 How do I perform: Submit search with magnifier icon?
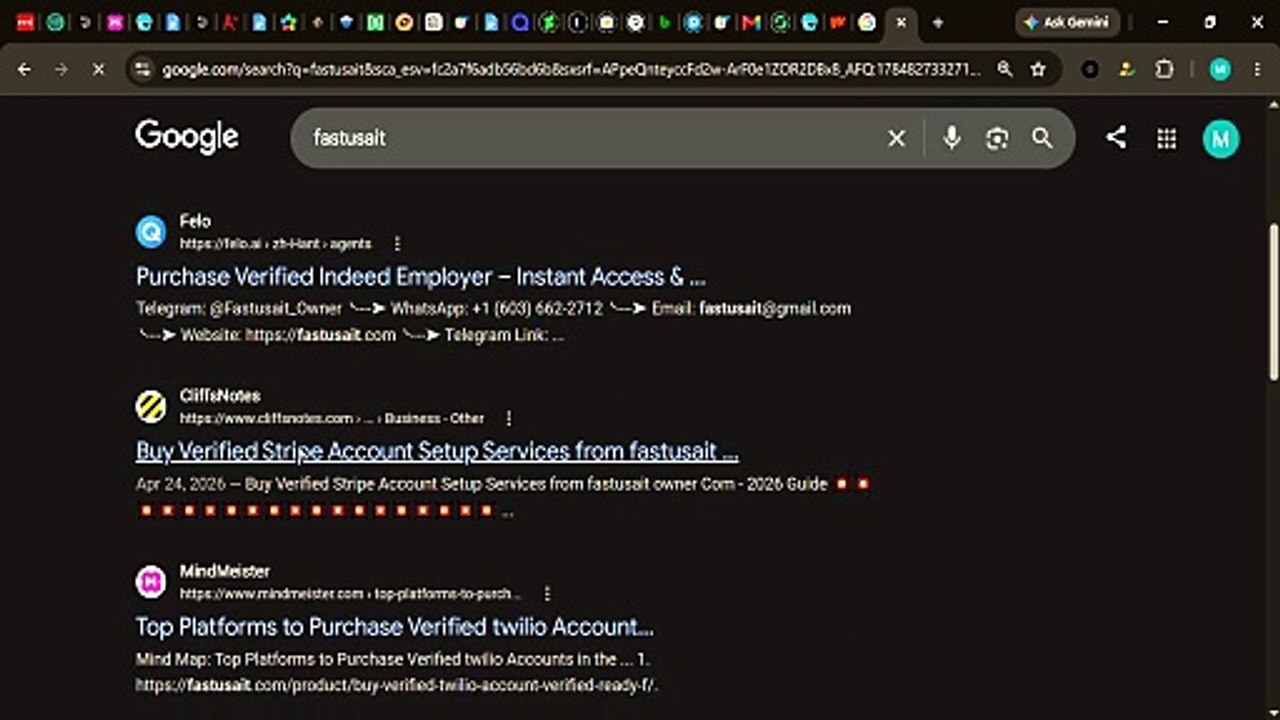tap(1042, 138)
